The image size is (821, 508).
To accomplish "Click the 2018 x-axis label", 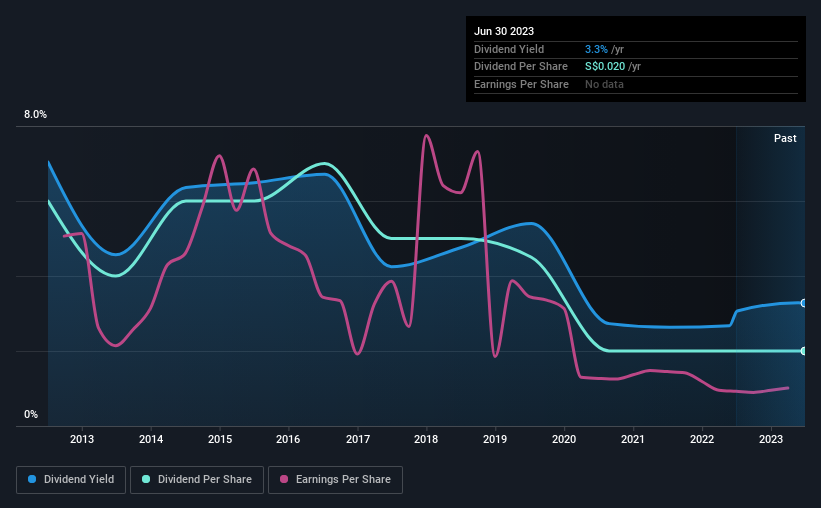I will tap(426, 439).
